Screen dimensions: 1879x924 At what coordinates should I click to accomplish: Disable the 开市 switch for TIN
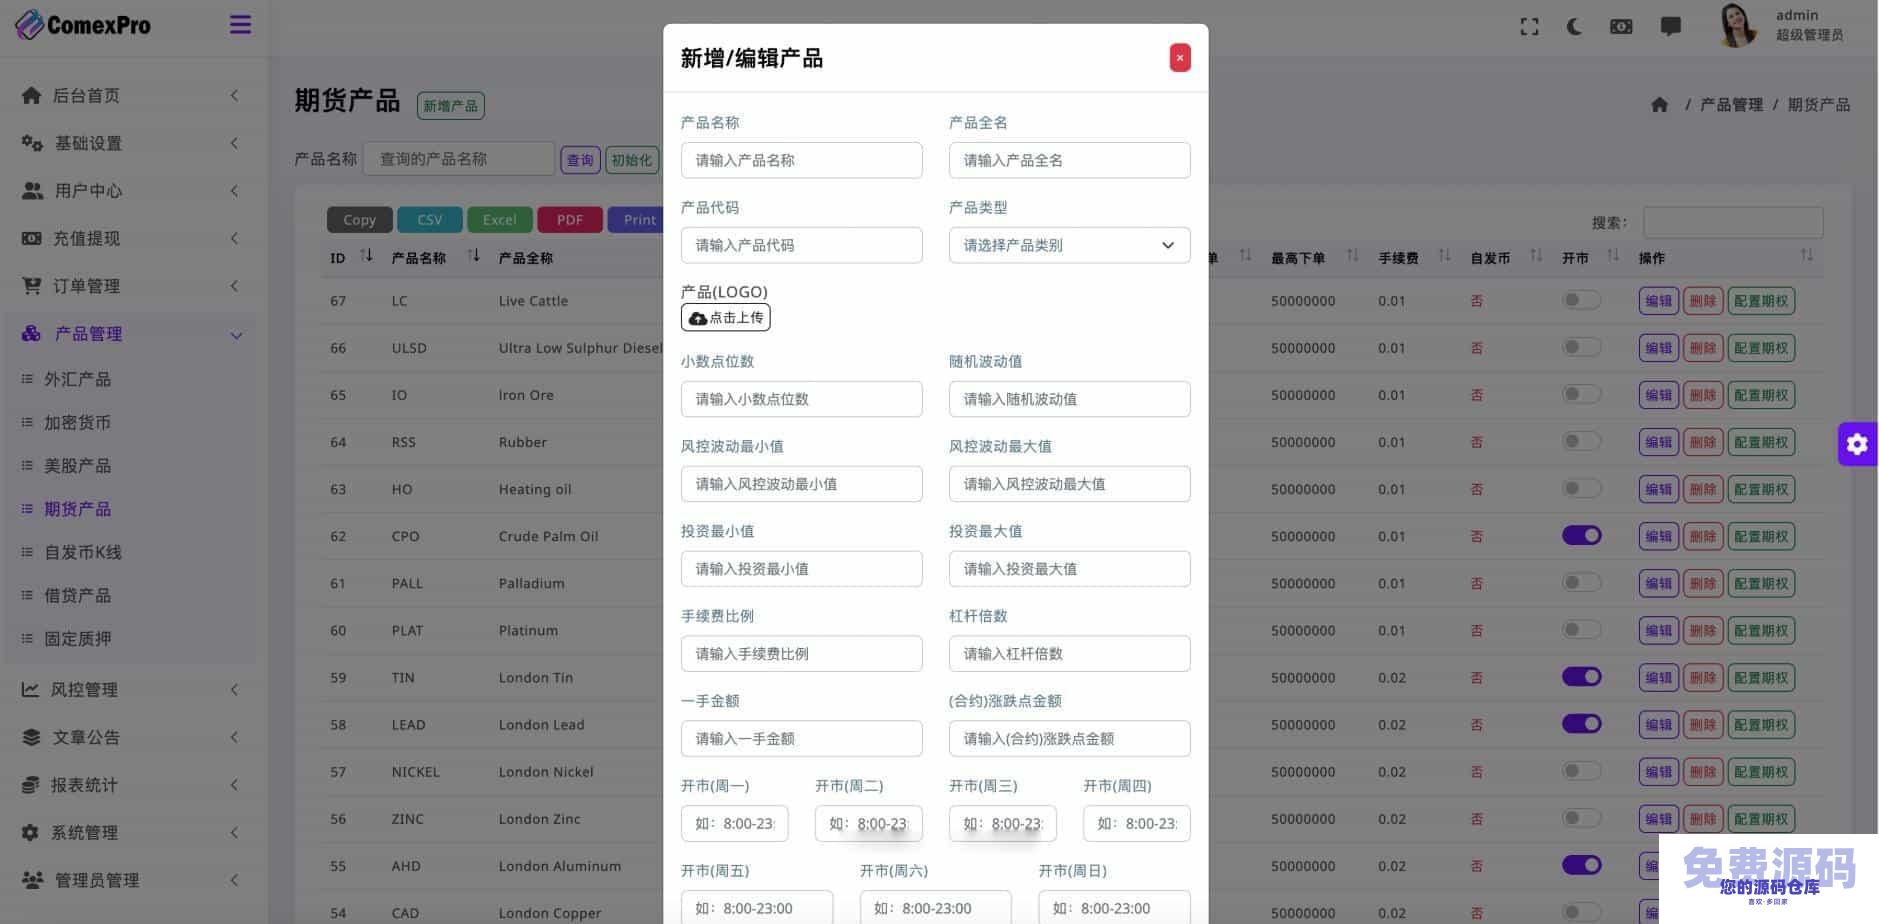[1581, 677]
